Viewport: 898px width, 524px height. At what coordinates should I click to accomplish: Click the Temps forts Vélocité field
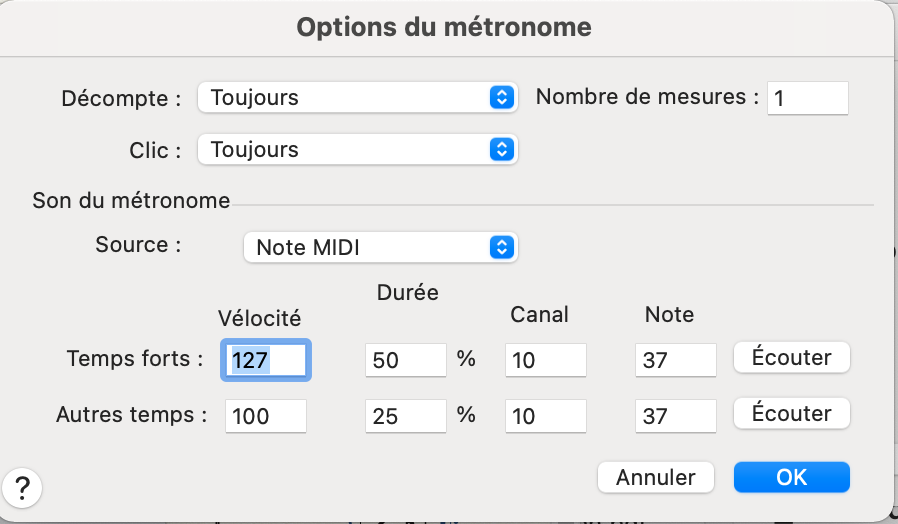point(266,360)
